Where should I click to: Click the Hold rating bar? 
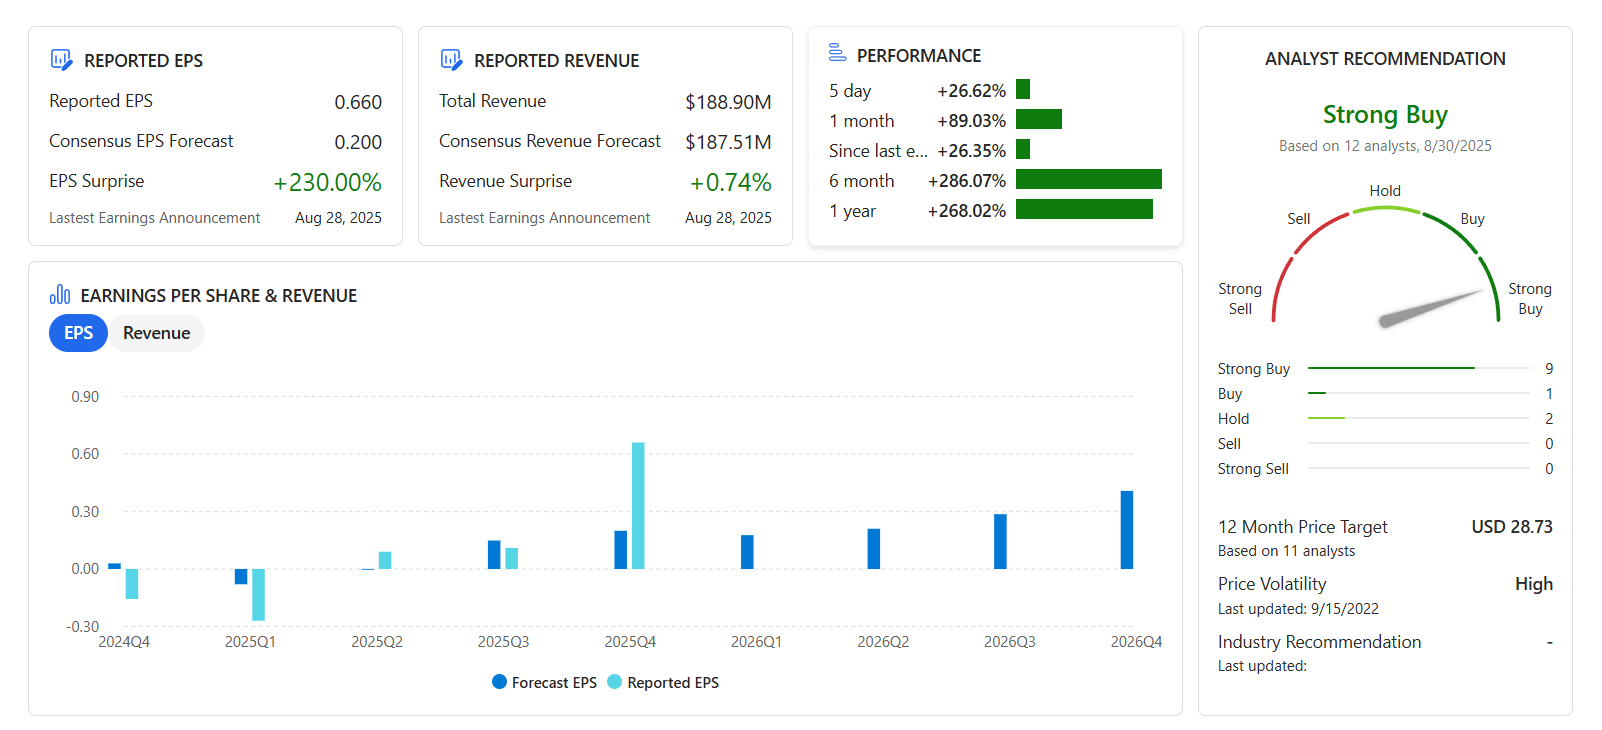click(1326, 418)
